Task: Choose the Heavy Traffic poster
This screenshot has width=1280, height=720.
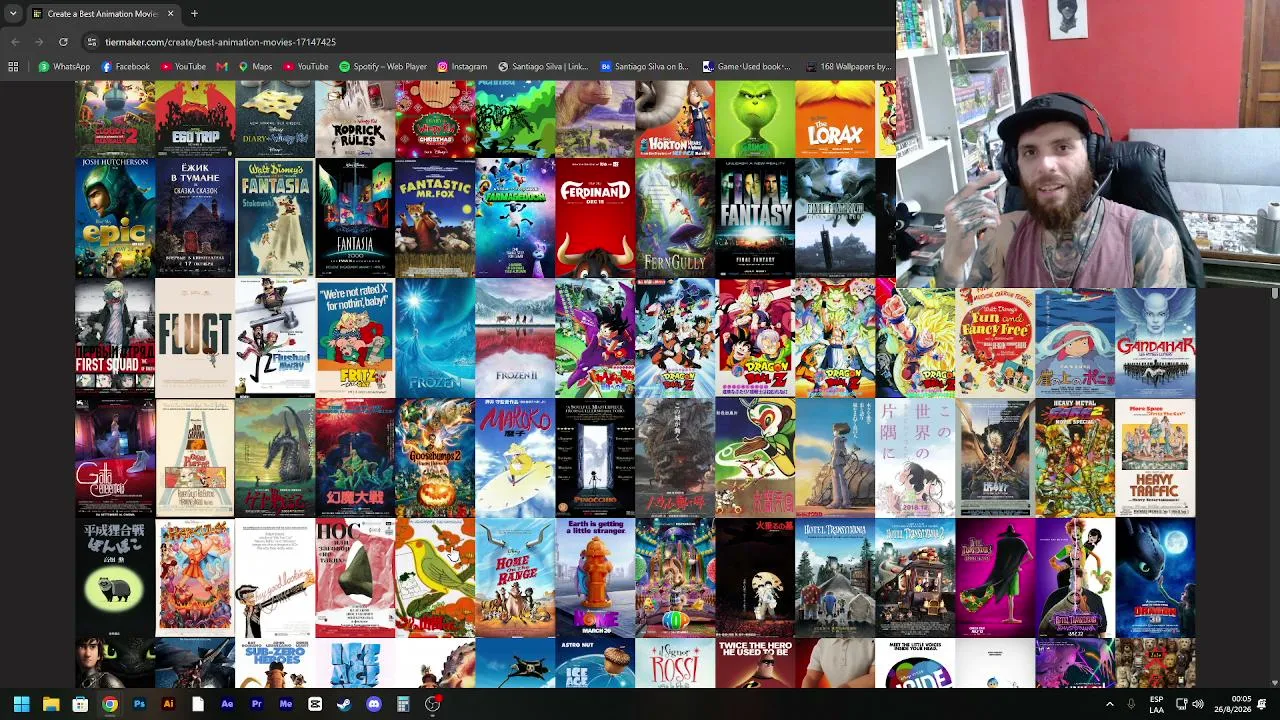Action: (x=1155, y=458)
